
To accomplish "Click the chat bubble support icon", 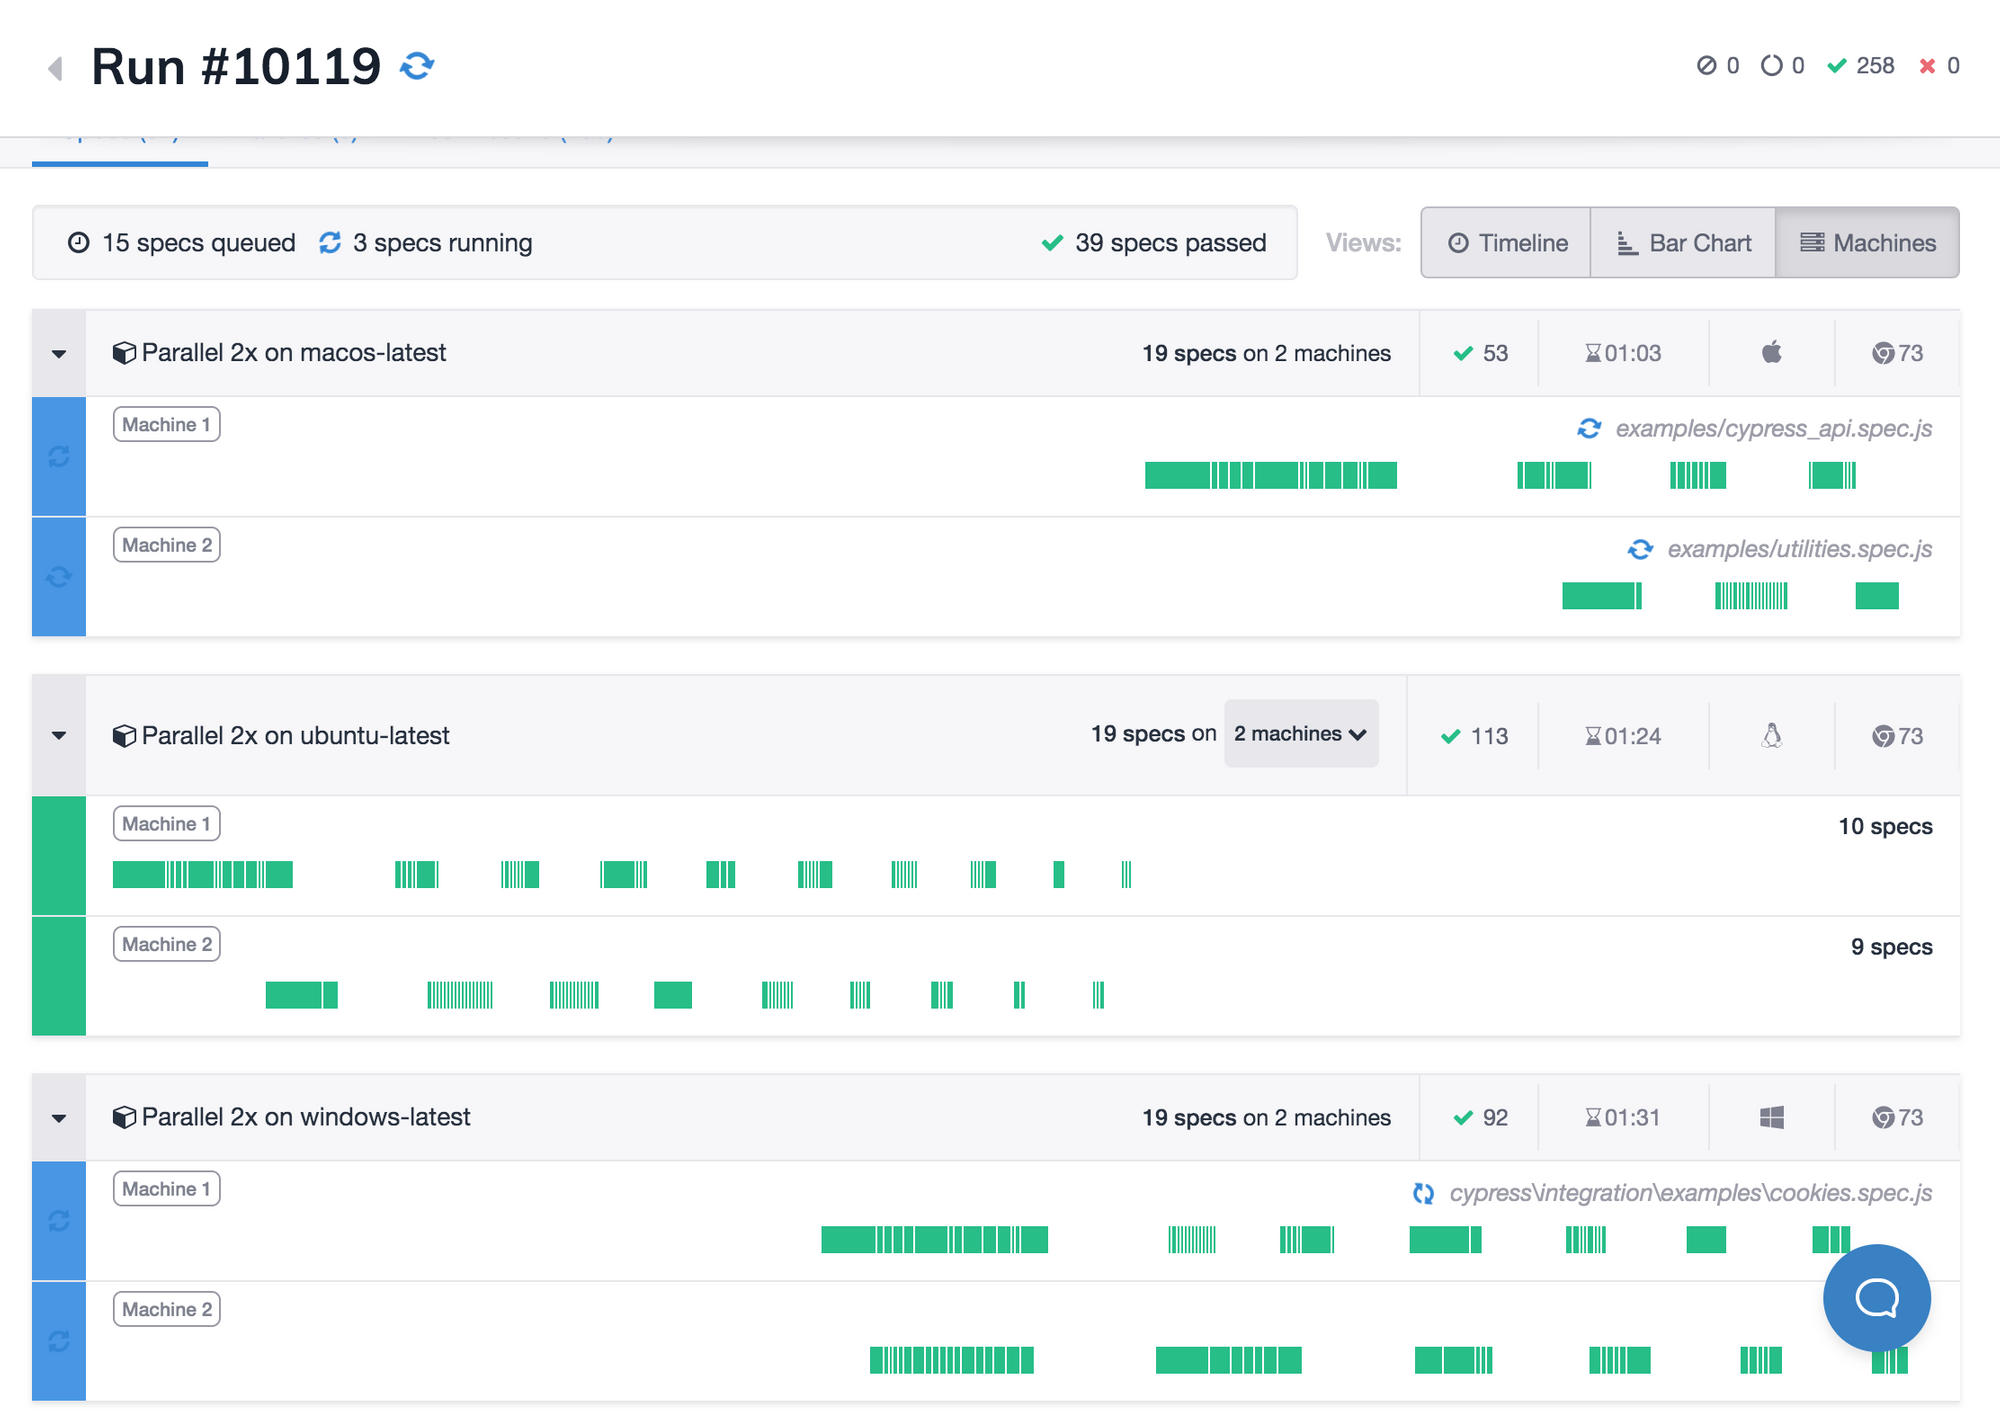I will click(1876, 1297).
